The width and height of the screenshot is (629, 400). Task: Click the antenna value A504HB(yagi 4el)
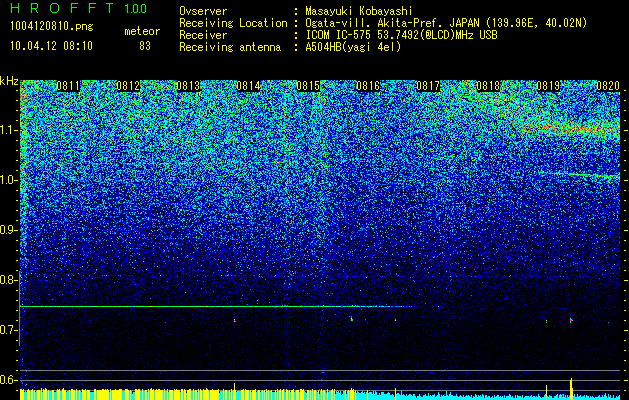click(353, 47)
